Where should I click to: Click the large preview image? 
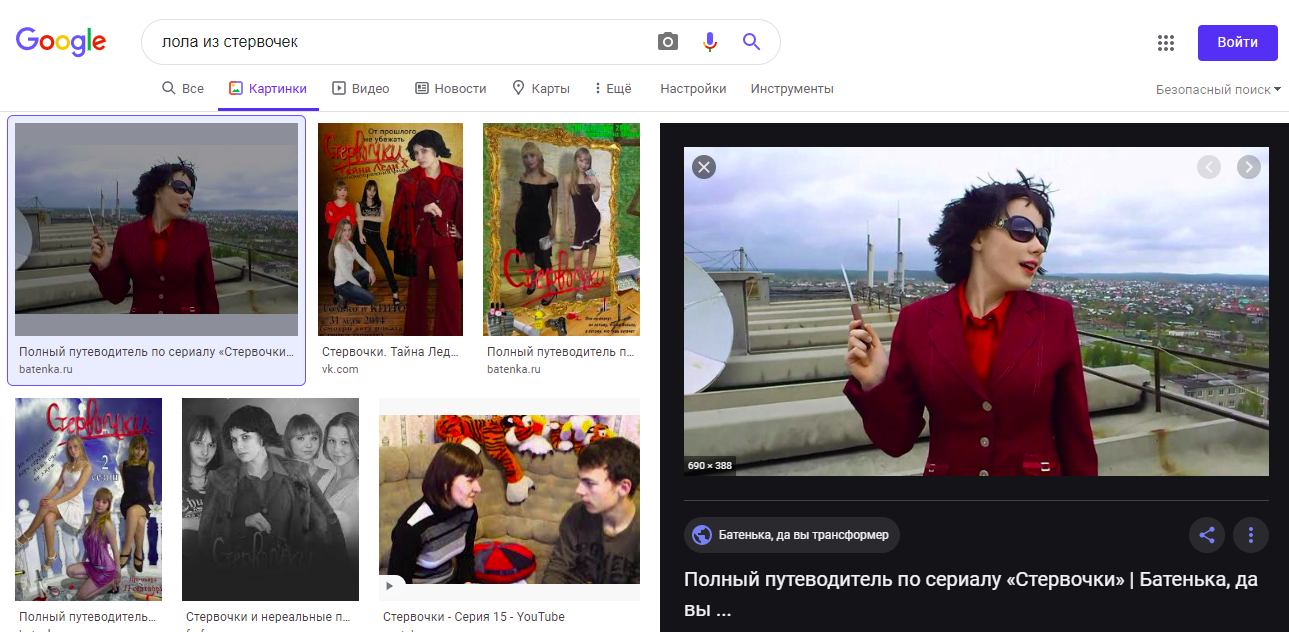(976, 311)
